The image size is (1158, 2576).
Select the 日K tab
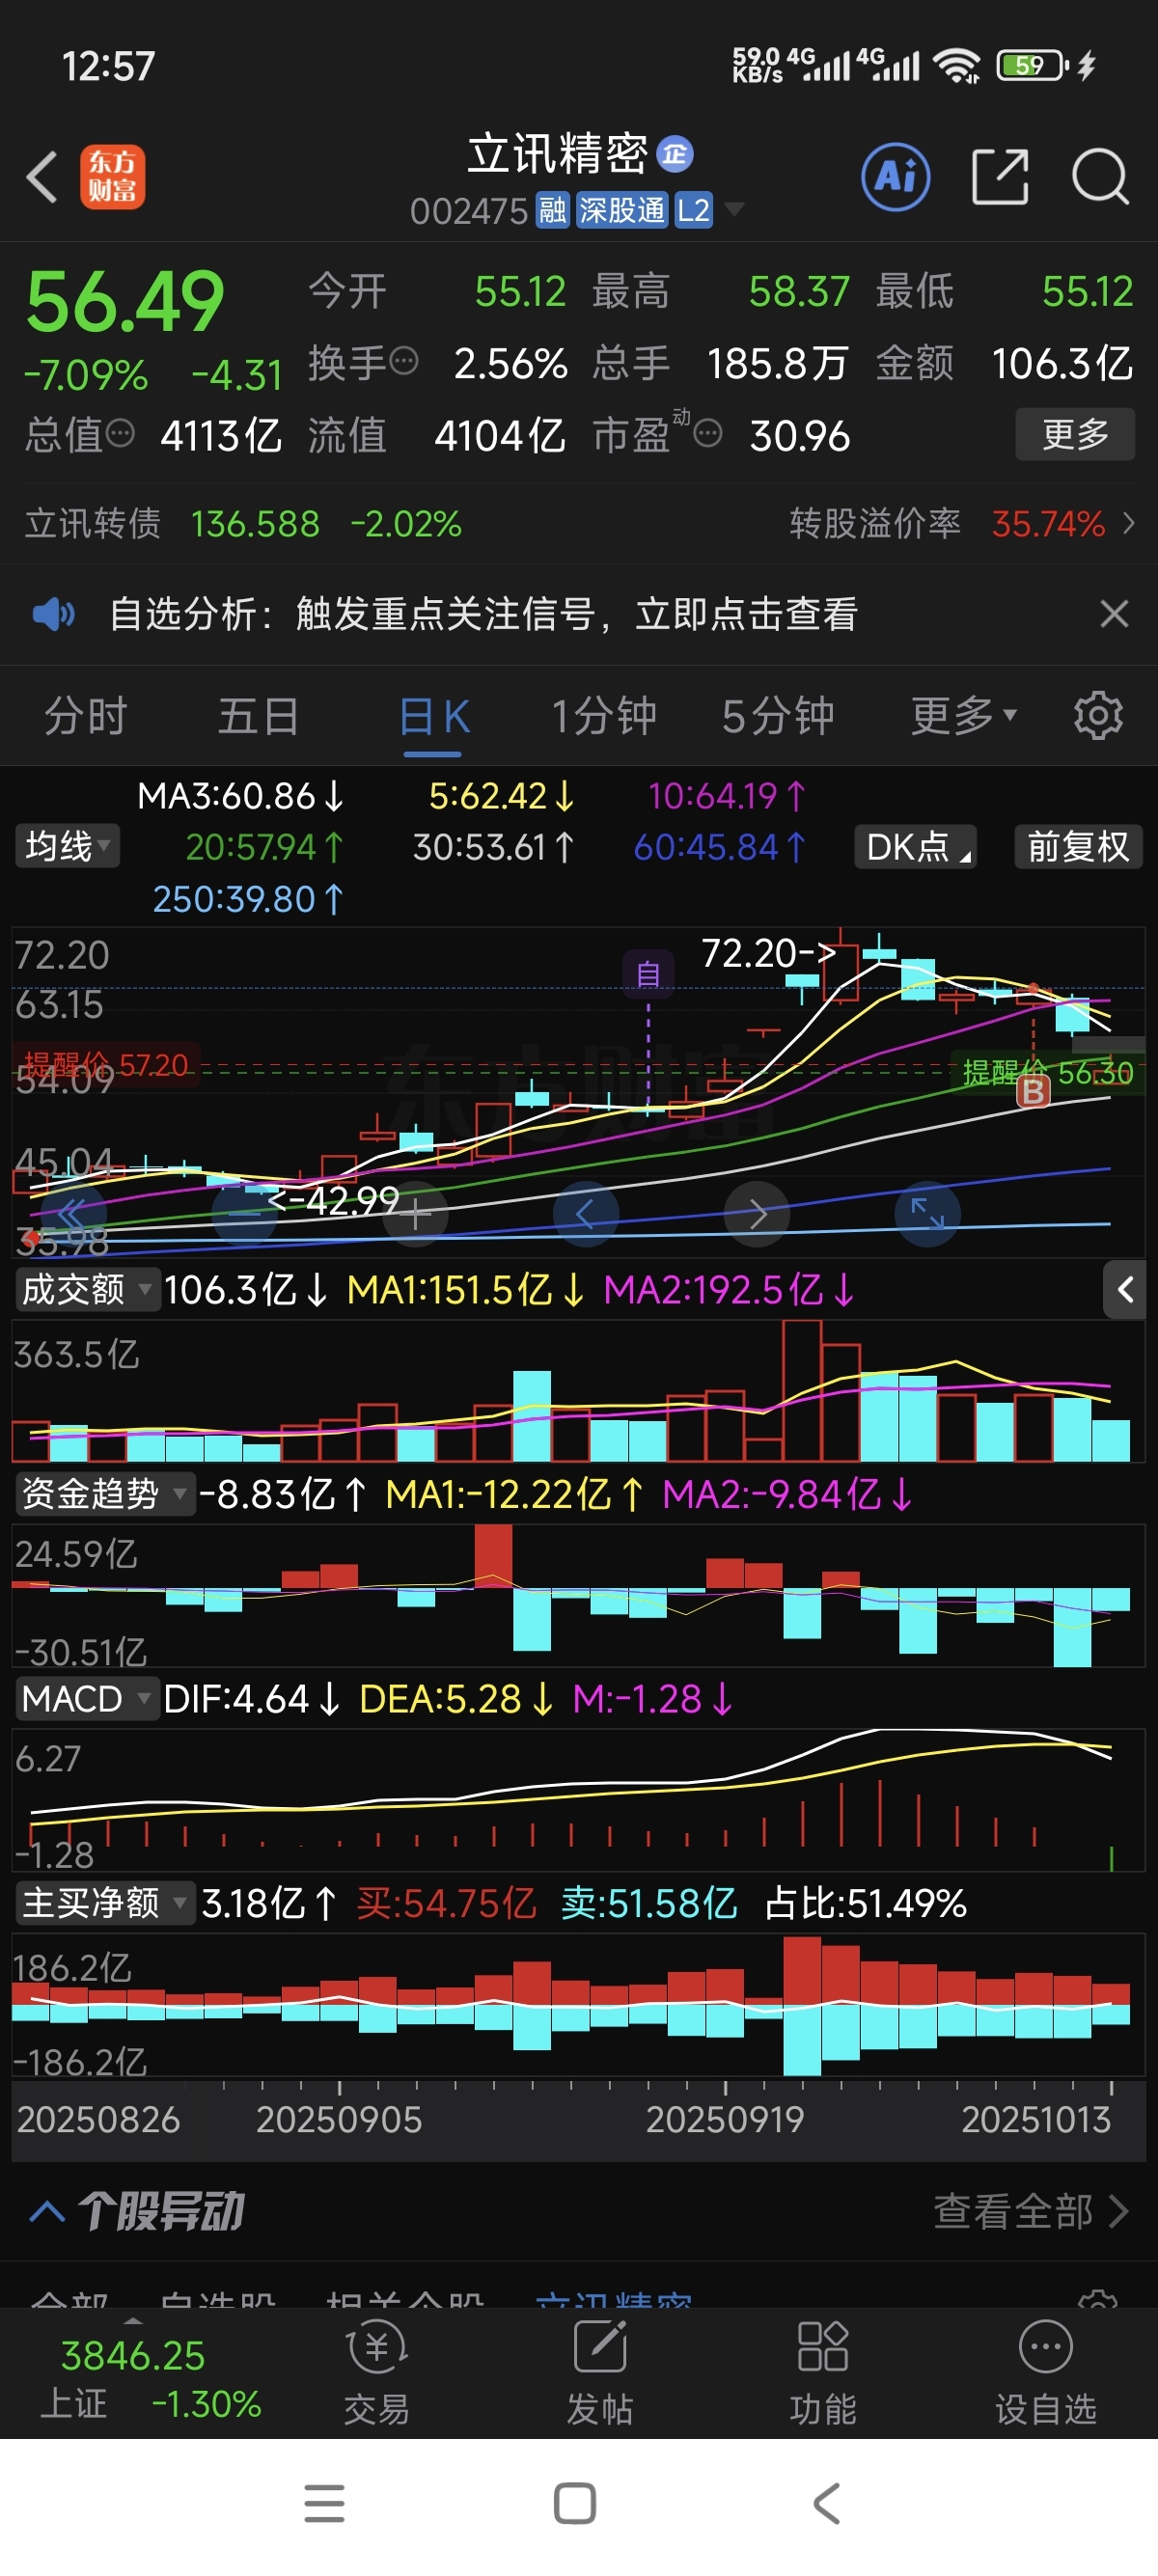tap(434, 716)
